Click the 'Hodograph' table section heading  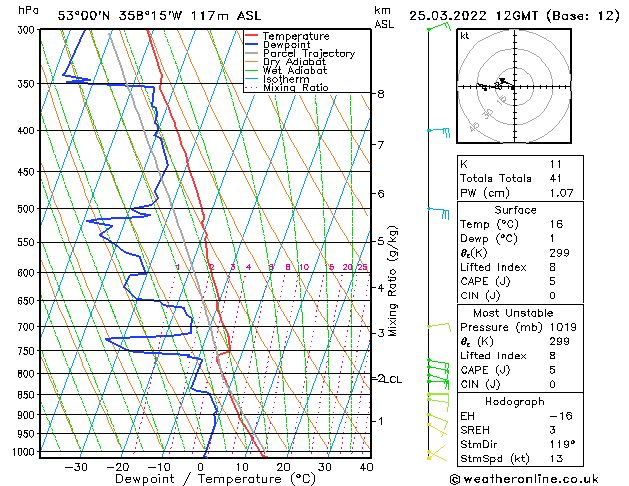[515, 402]
